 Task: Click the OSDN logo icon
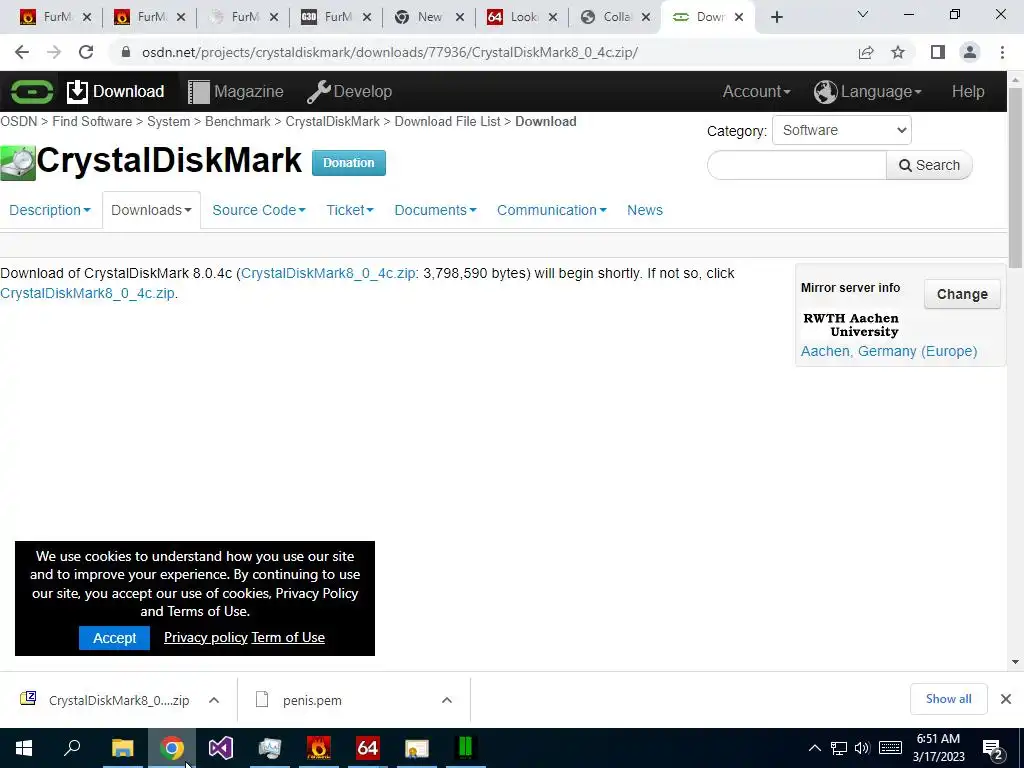[x=31, y=91]
